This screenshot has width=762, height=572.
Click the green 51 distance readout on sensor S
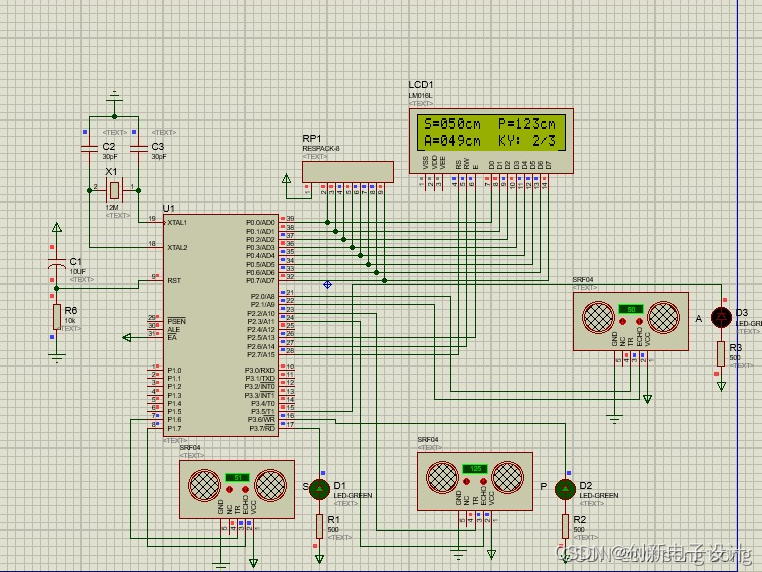pos(238,478)
